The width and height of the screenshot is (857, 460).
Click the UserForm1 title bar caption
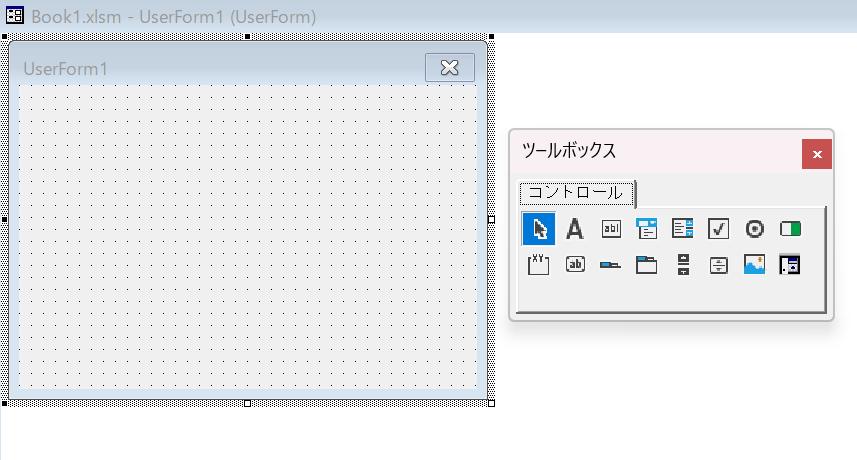pyautogui.click(x=66, y=68)
